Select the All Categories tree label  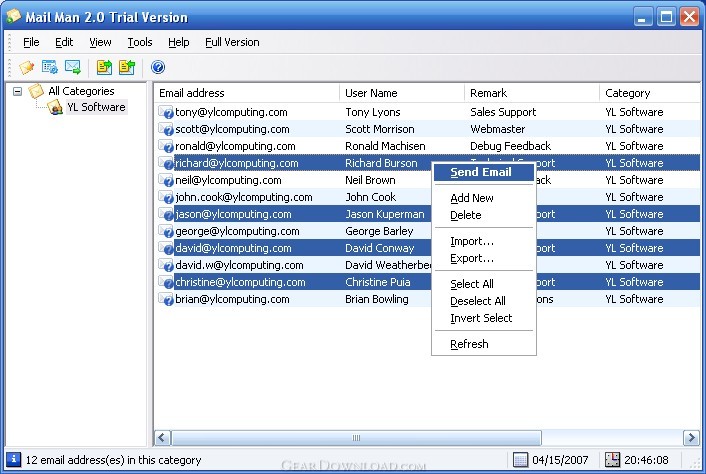[x=81, y=91]
